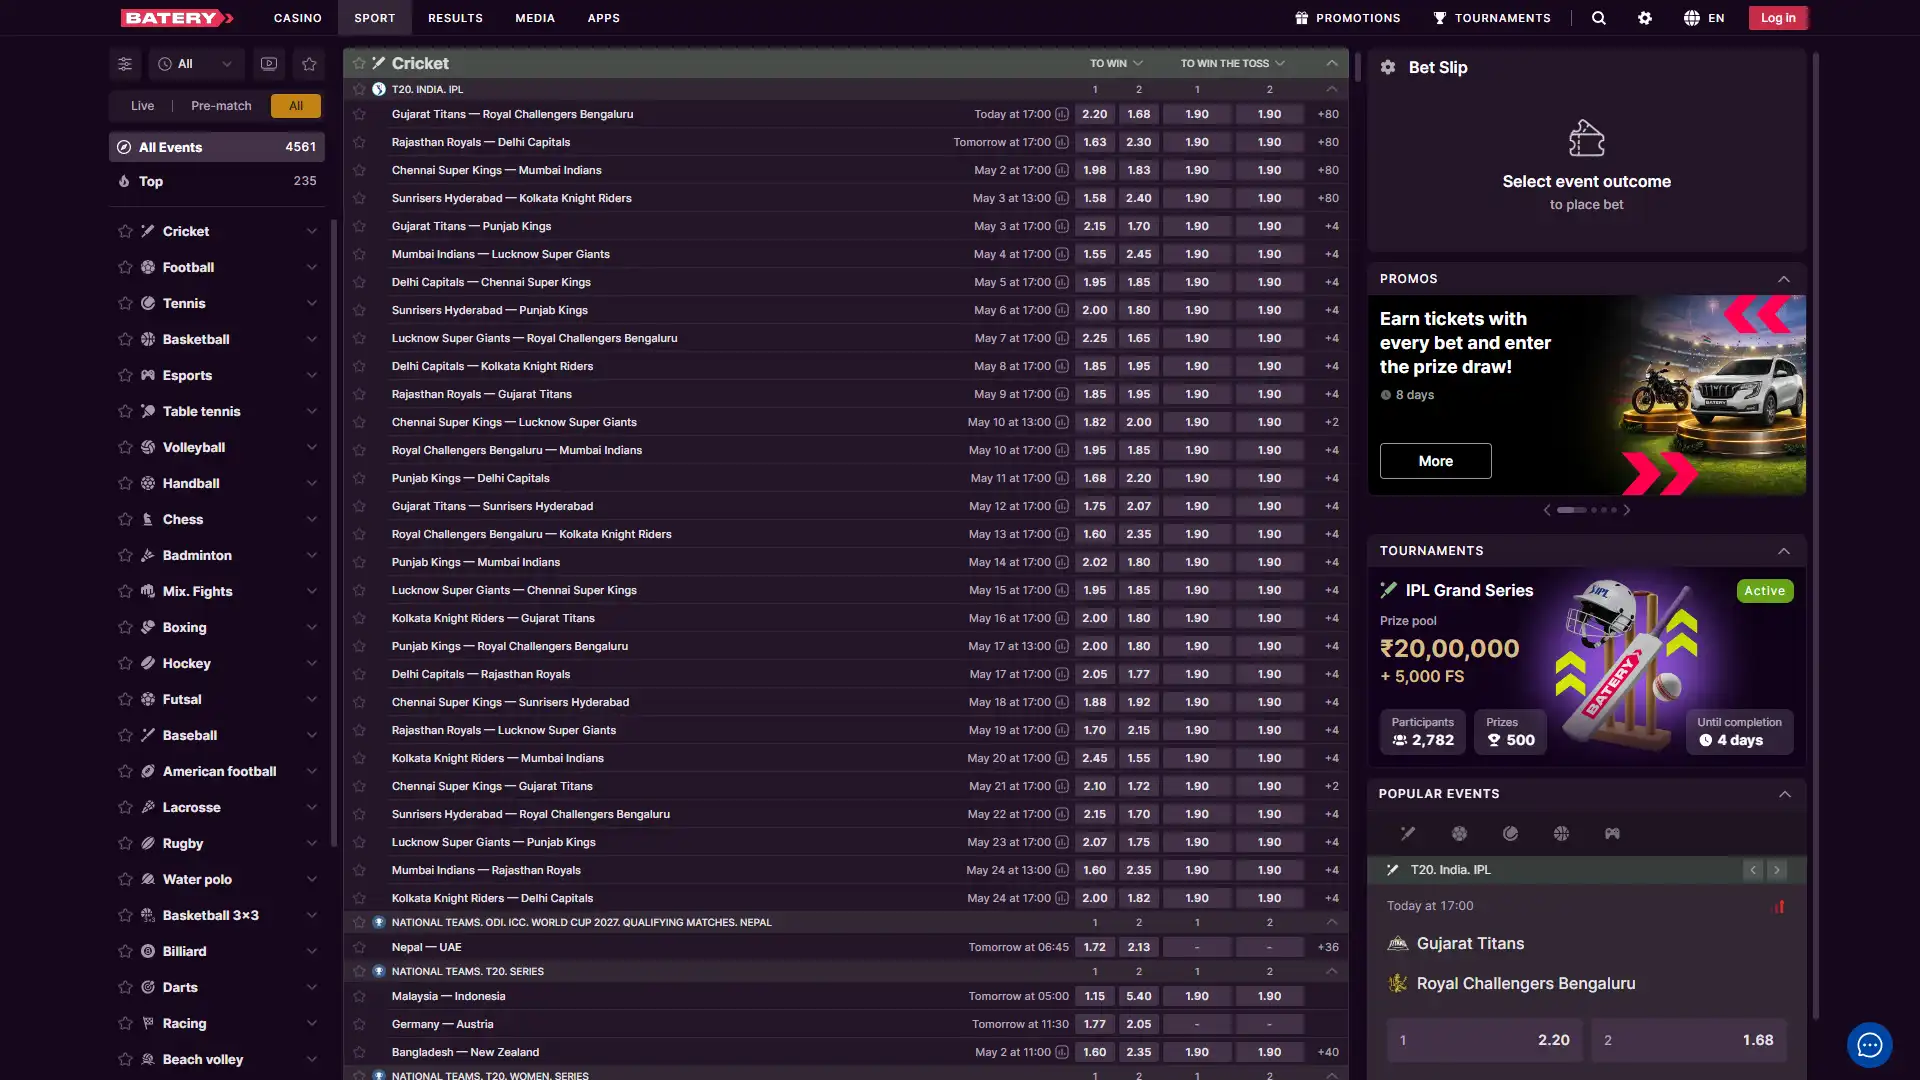Open stats icon for Bangladesh — New Zealand
The height and width of the screenshot is (1080, 1920).
(x=1062, y=1052)
